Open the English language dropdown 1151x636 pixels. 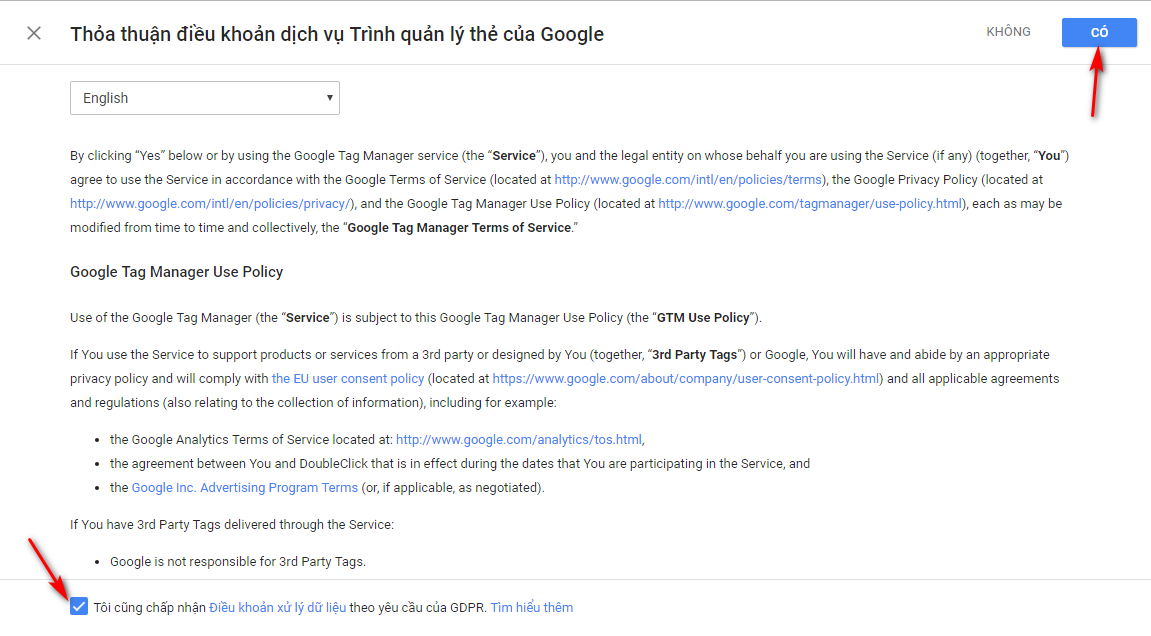[x=204, y=98]
